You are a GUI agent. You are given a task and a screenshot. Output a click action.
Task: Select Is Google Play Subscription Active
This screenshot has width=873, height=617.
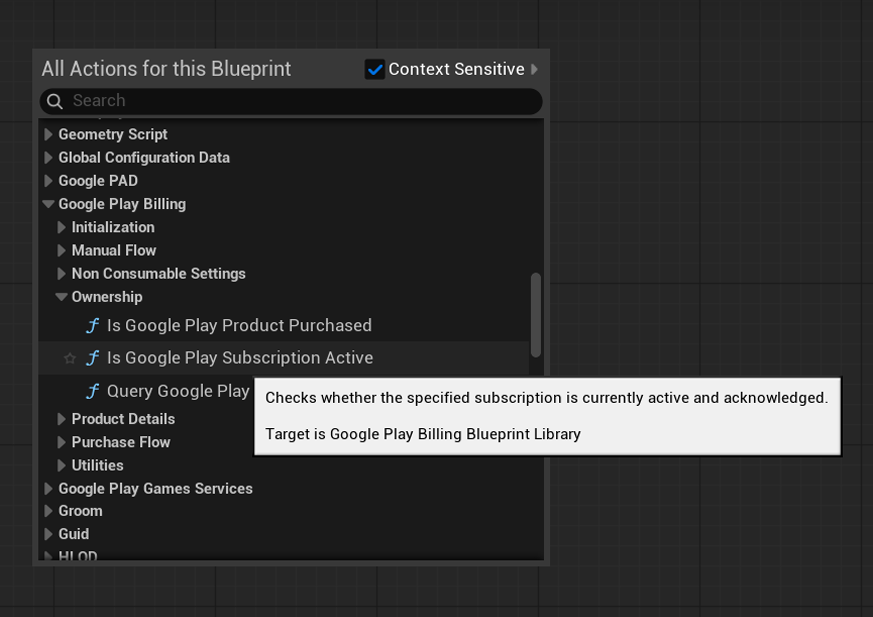point(283,358)
